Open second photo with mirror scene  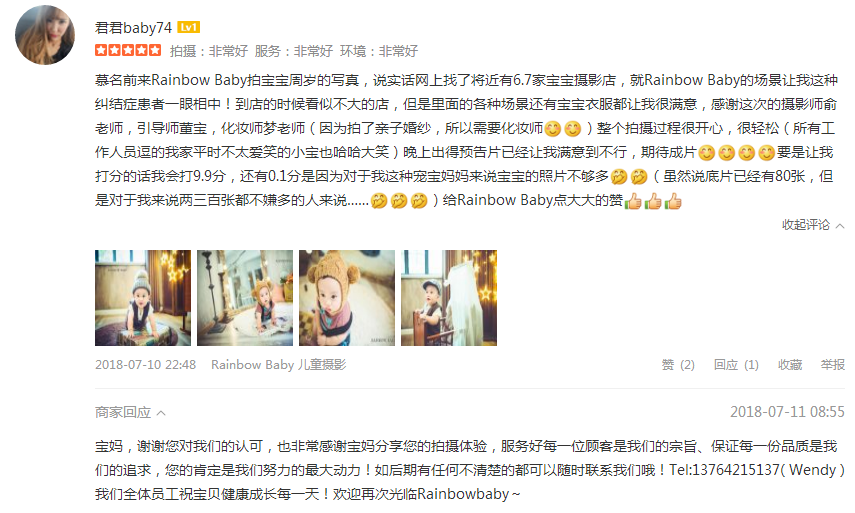(x=245, y=298)
